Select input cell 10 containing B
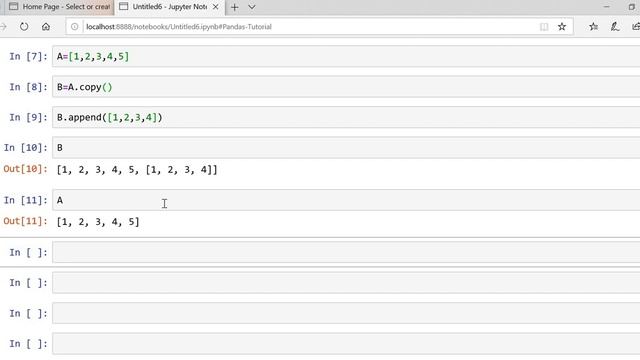The width and height of the screenshot is (640, 360). coord(346,148)
